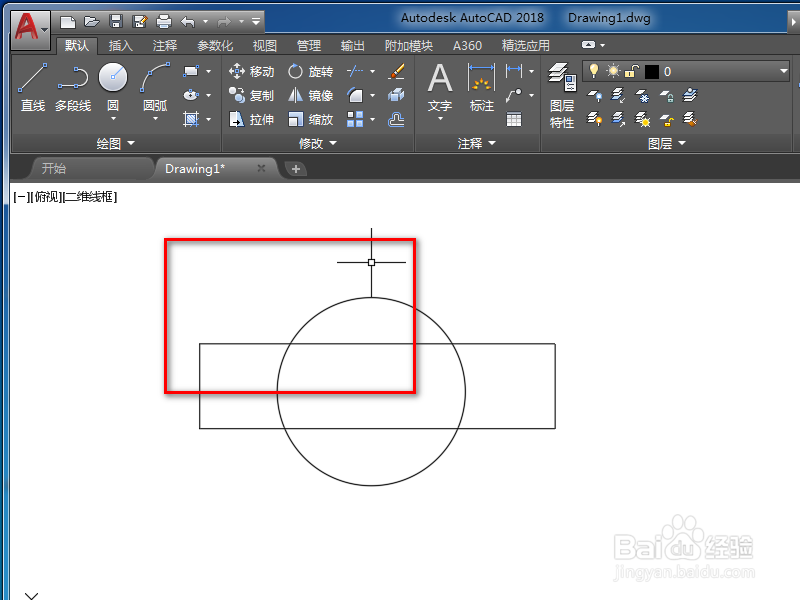
Task: Open the Text (文字) tool
Action: 440,87
